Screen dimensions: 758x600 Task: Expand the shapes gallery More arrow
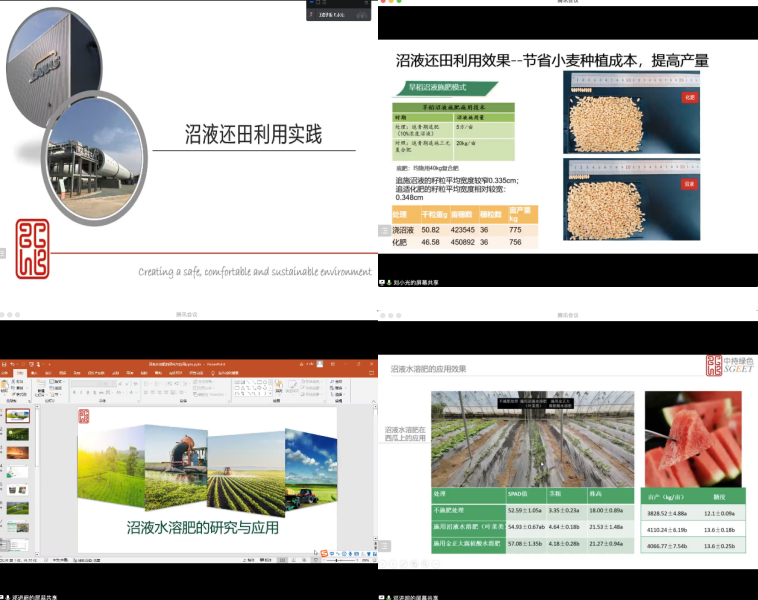(270, 393)
